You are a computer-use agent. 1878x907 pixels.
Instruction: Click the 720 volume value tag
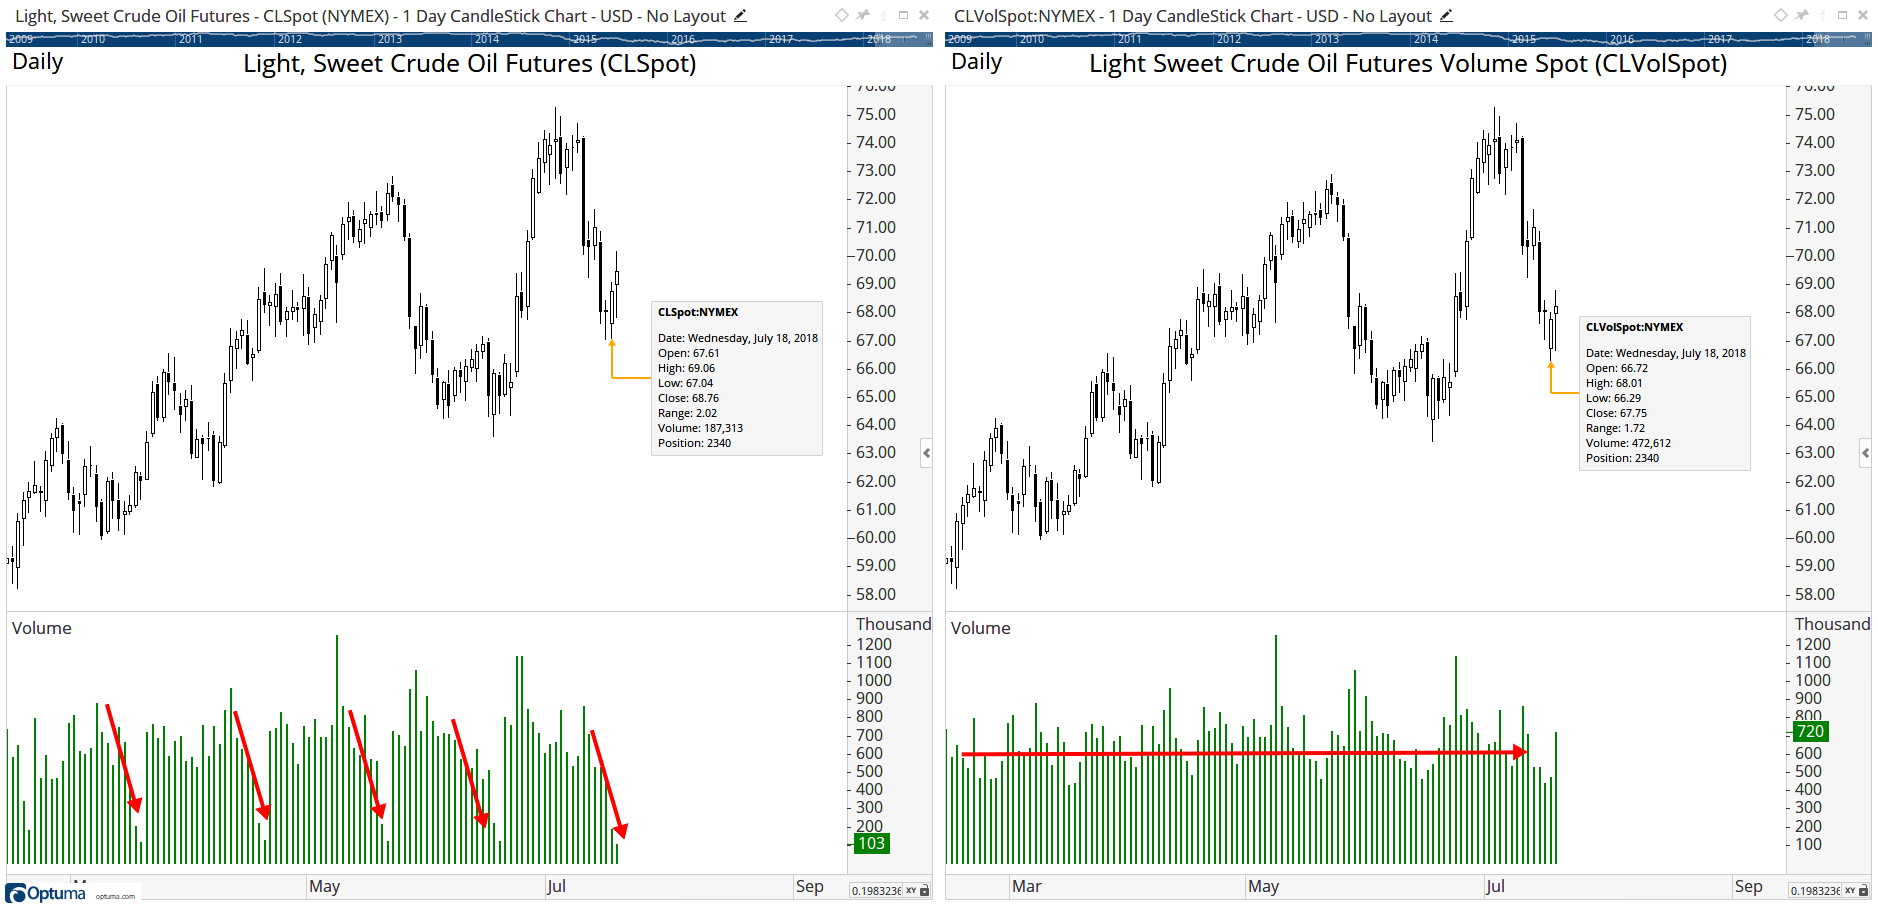1810,731
